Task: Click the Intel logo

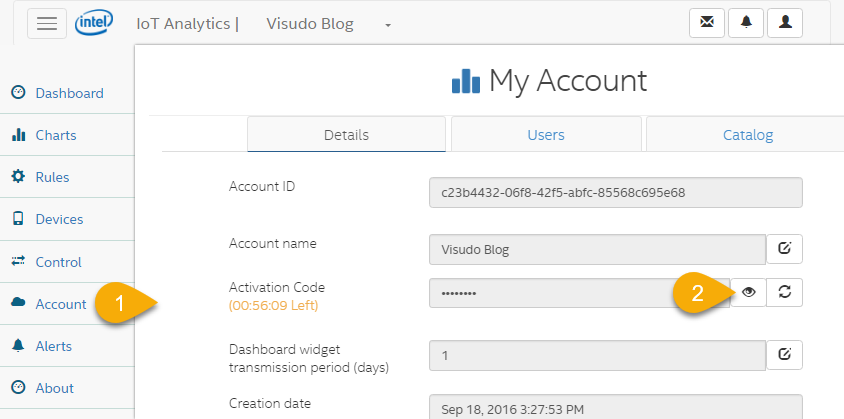Action: click(93, 22)
